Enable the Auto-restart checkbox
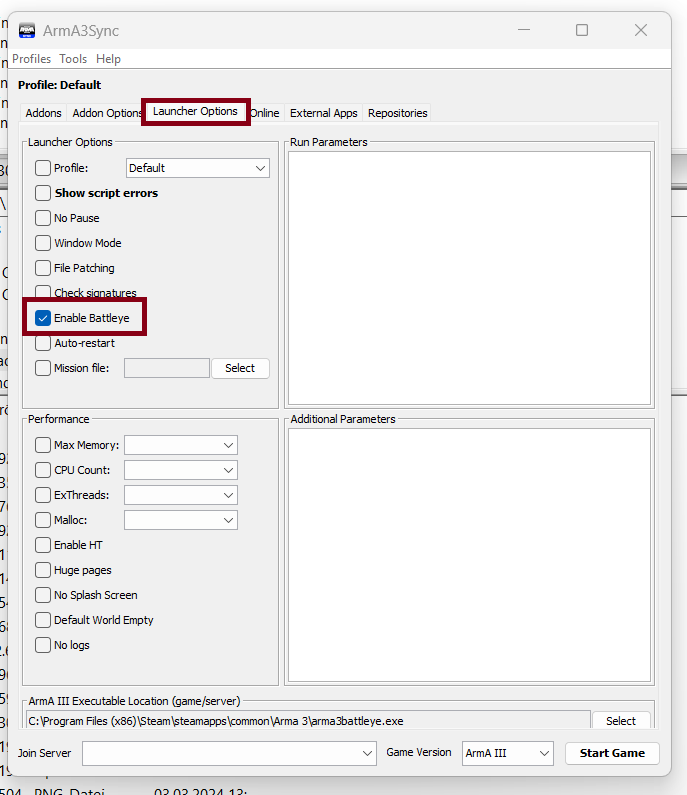The width and height of the screenshot is (687, 795). [43, 343]
